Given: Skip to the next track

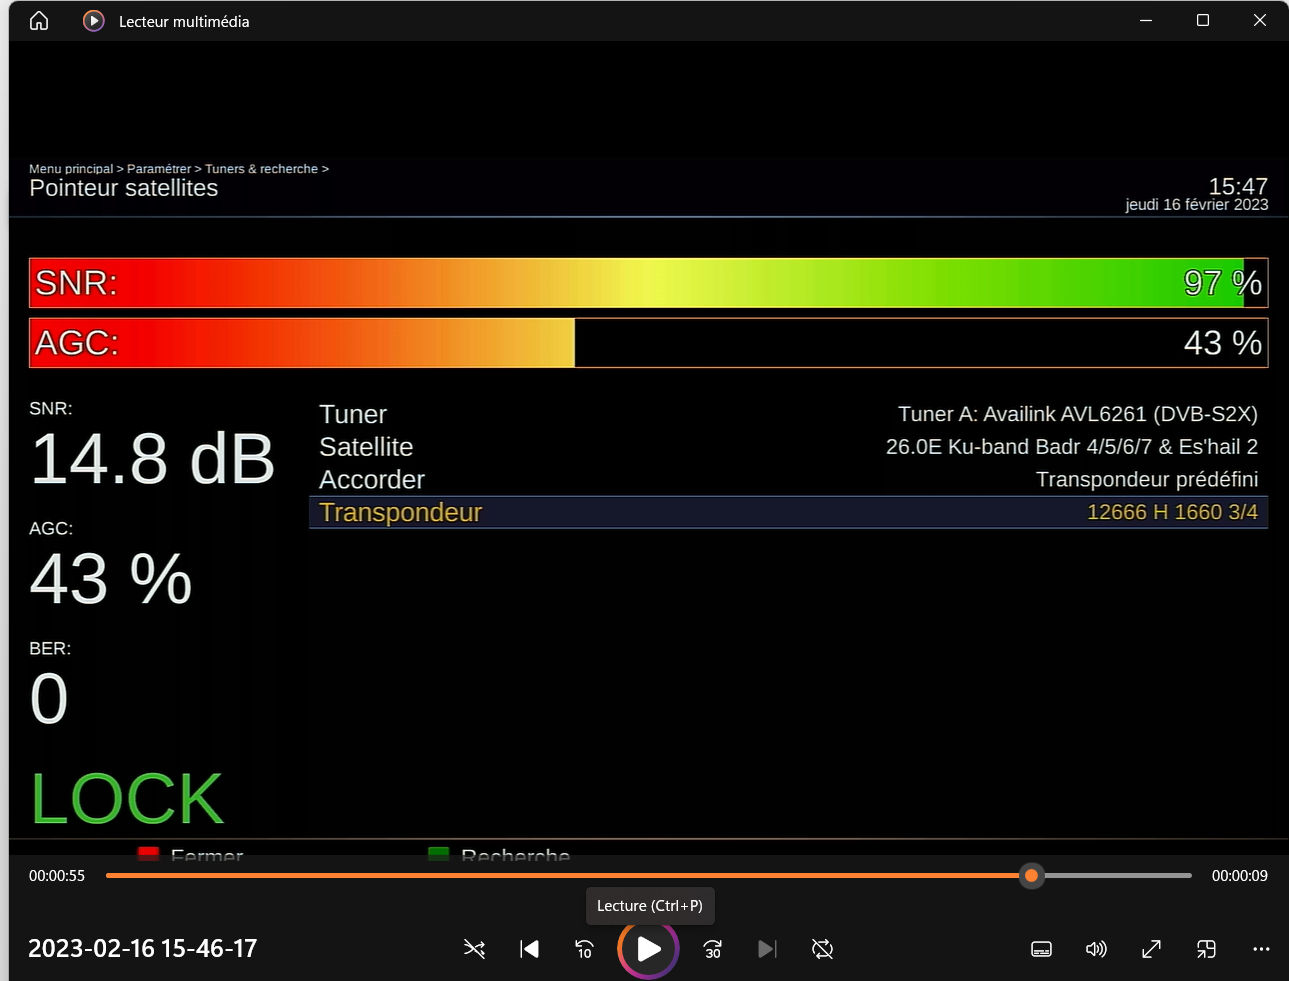Looking at the screenshot, I should [x=767, y=949].
